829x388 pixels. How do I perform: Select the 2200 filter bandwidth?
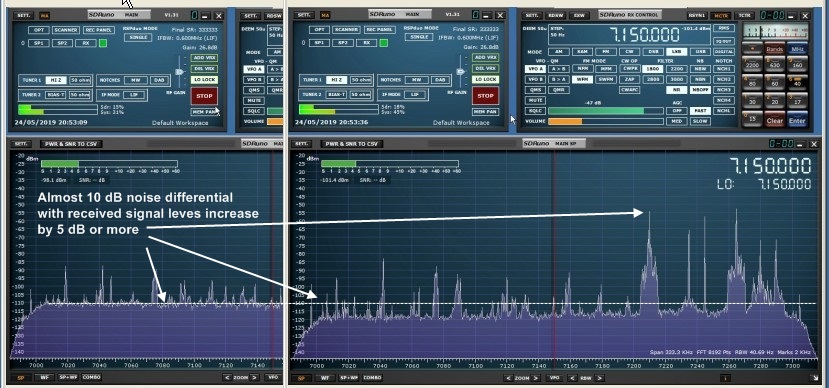(676, 69)
